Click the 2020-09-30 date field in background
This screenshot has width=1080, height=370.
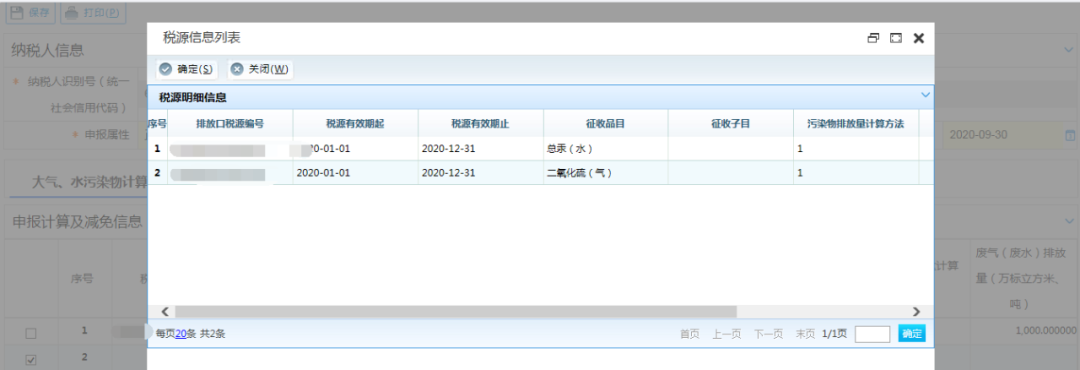pyautogui.click(x=1002, y=134)
